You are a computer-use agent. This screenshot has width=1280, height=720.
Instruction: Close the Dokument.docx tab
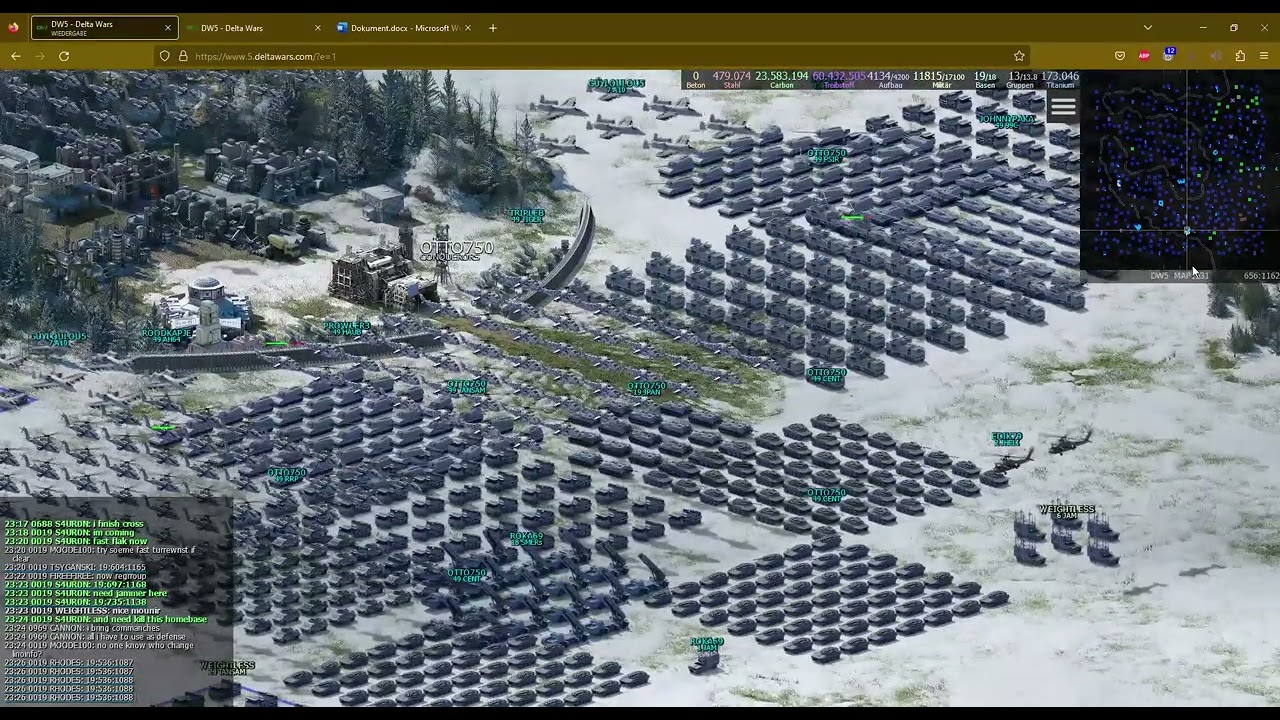470,28
